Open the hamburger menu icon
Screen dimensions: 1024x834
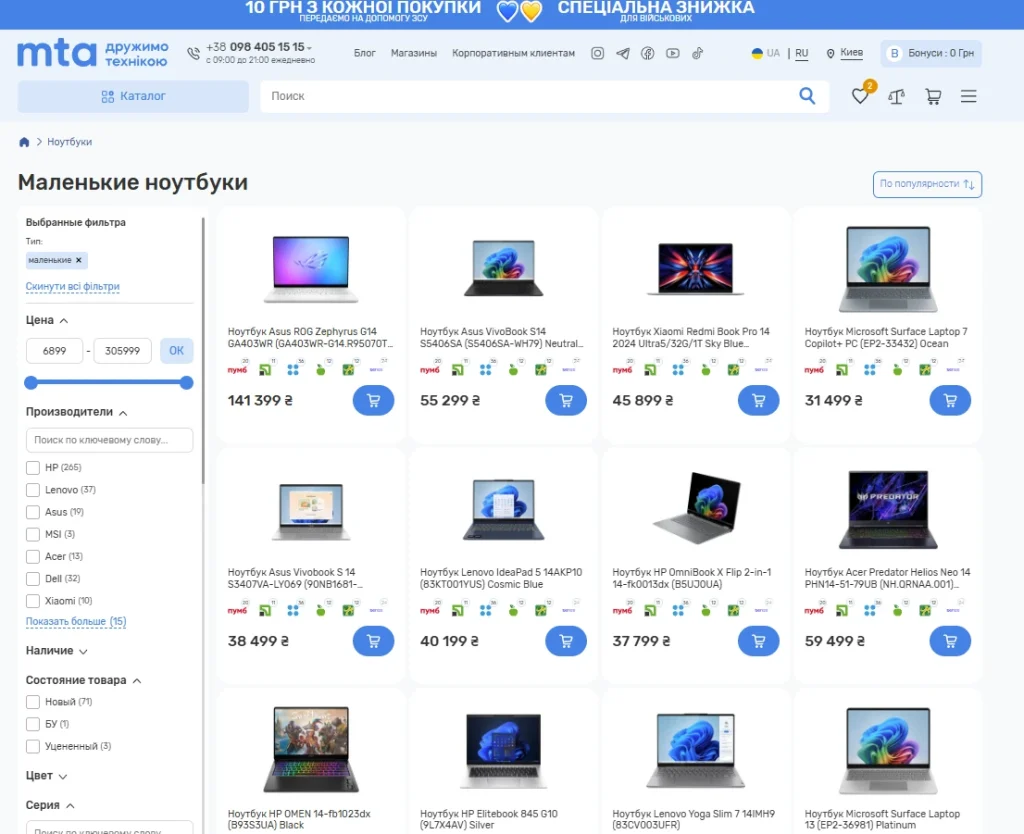(x=968, y=97)
